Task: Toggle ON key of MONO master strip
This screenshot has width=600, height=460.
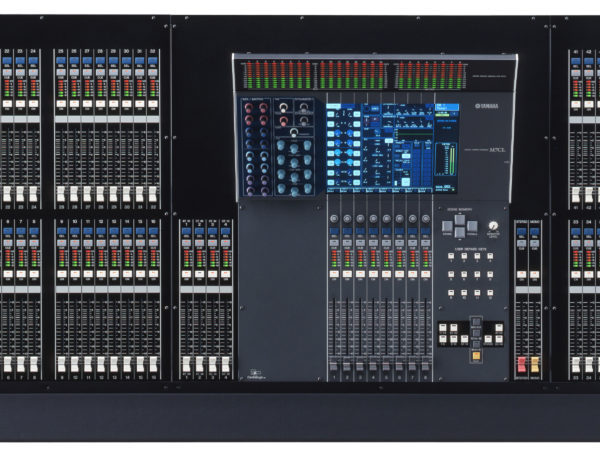Action: 535,274
